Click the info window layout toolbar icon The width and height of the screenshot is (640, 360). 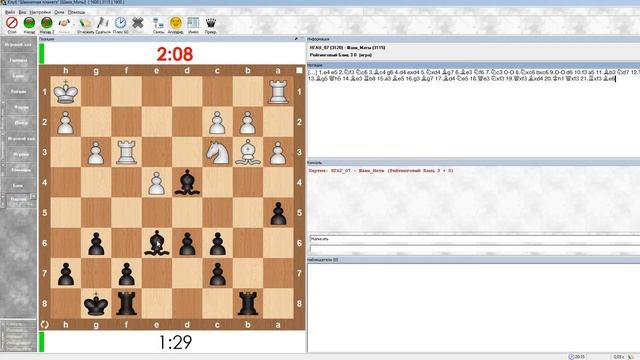tap(193, 23)
